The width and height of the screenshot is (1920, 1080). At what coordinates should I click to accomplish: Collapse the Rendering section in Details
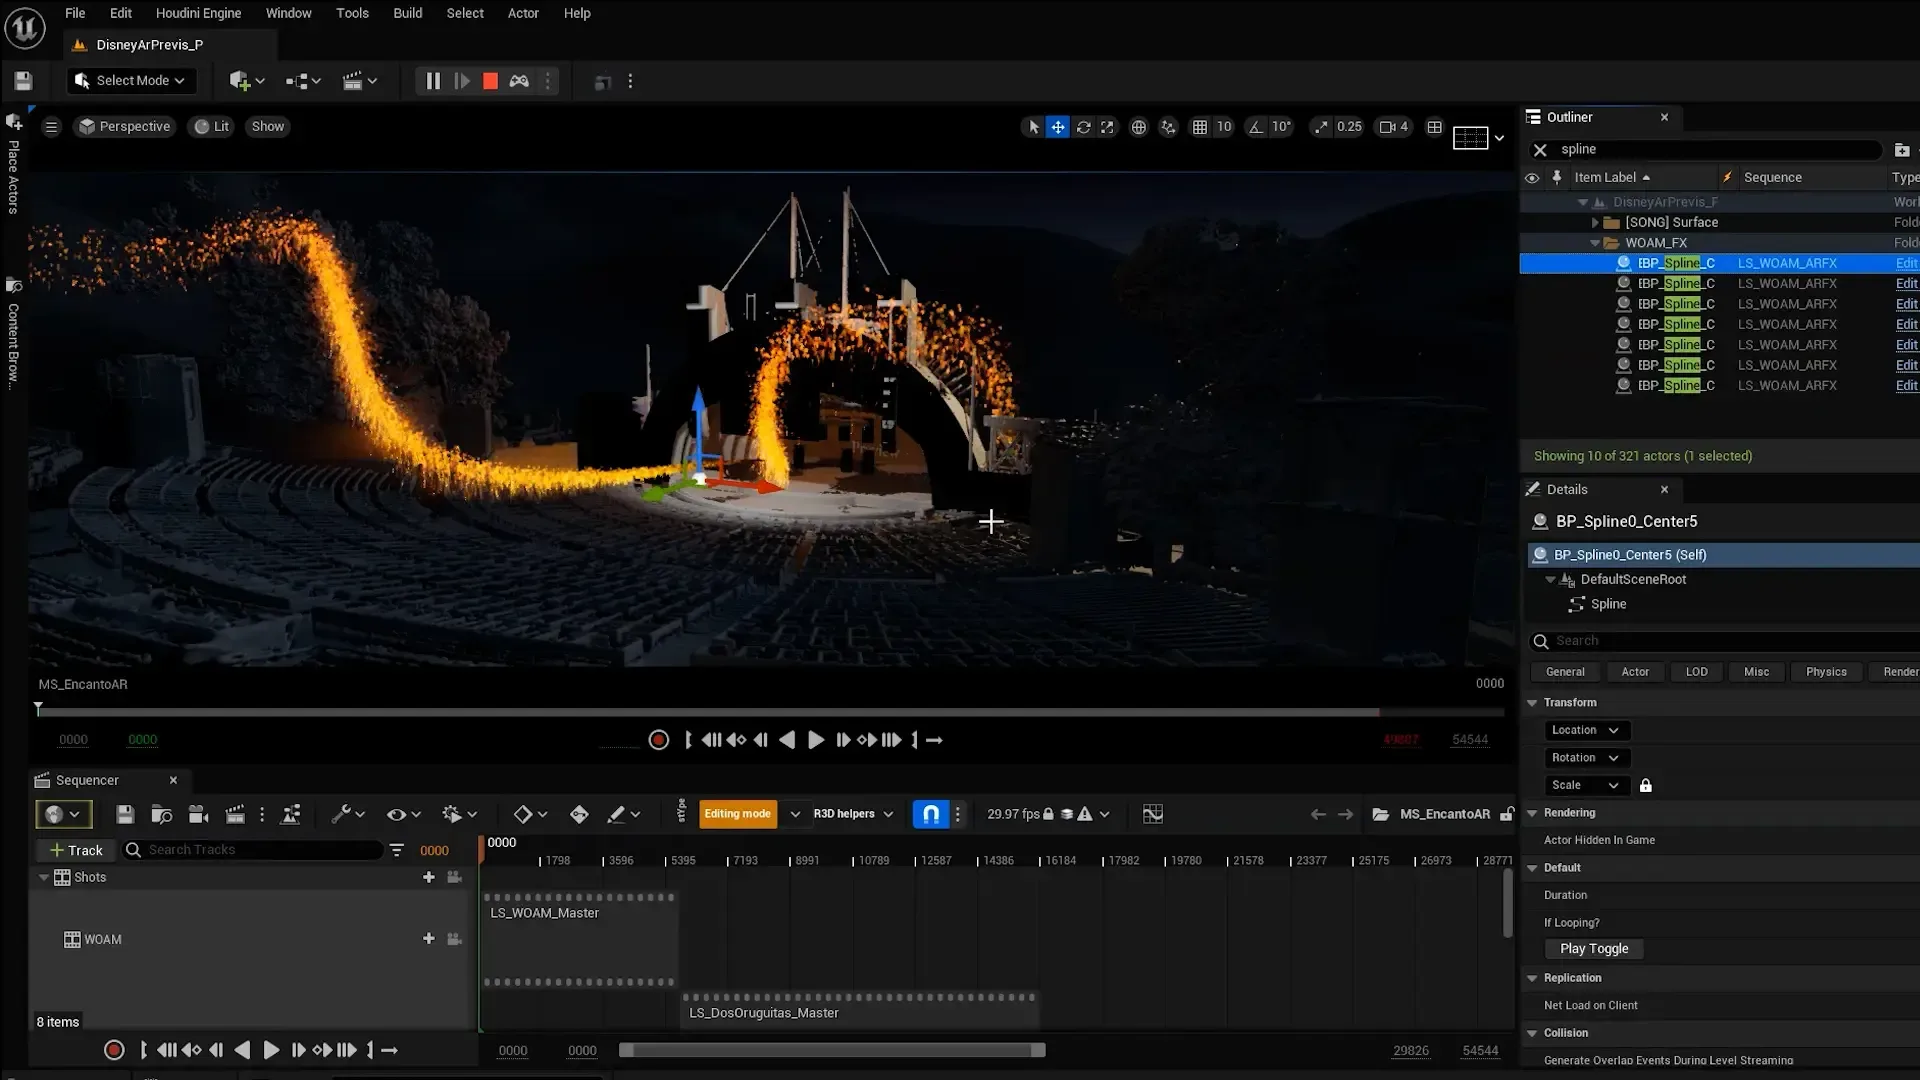[x=1532, y=813]
